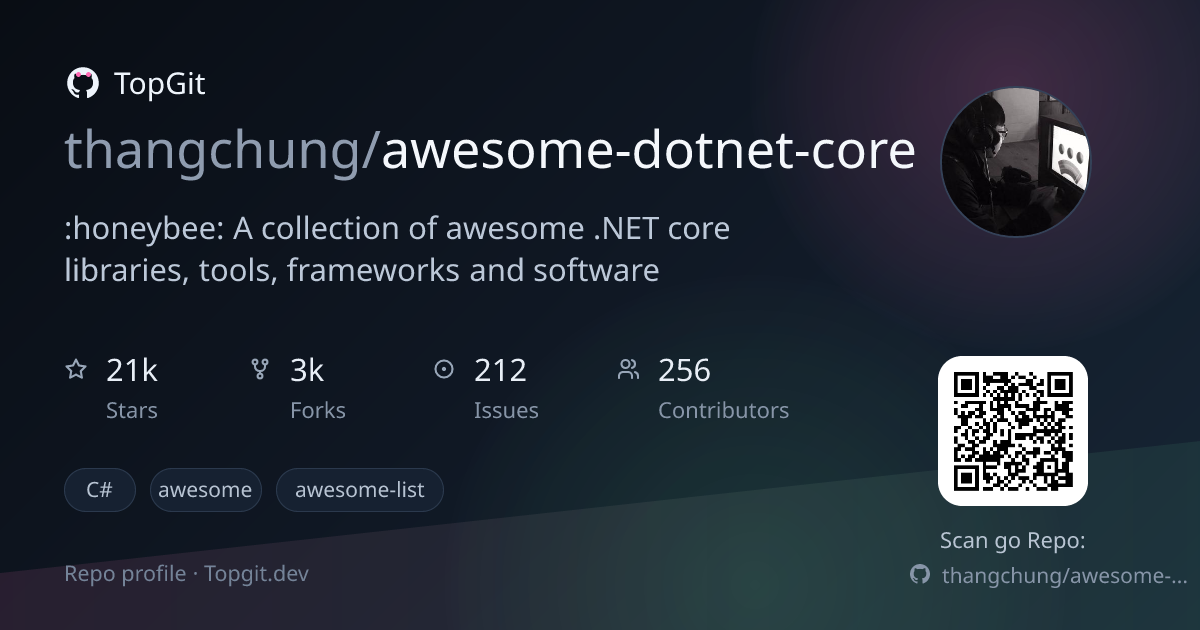Click the thangchung avatar photo

click(1015, 162)
